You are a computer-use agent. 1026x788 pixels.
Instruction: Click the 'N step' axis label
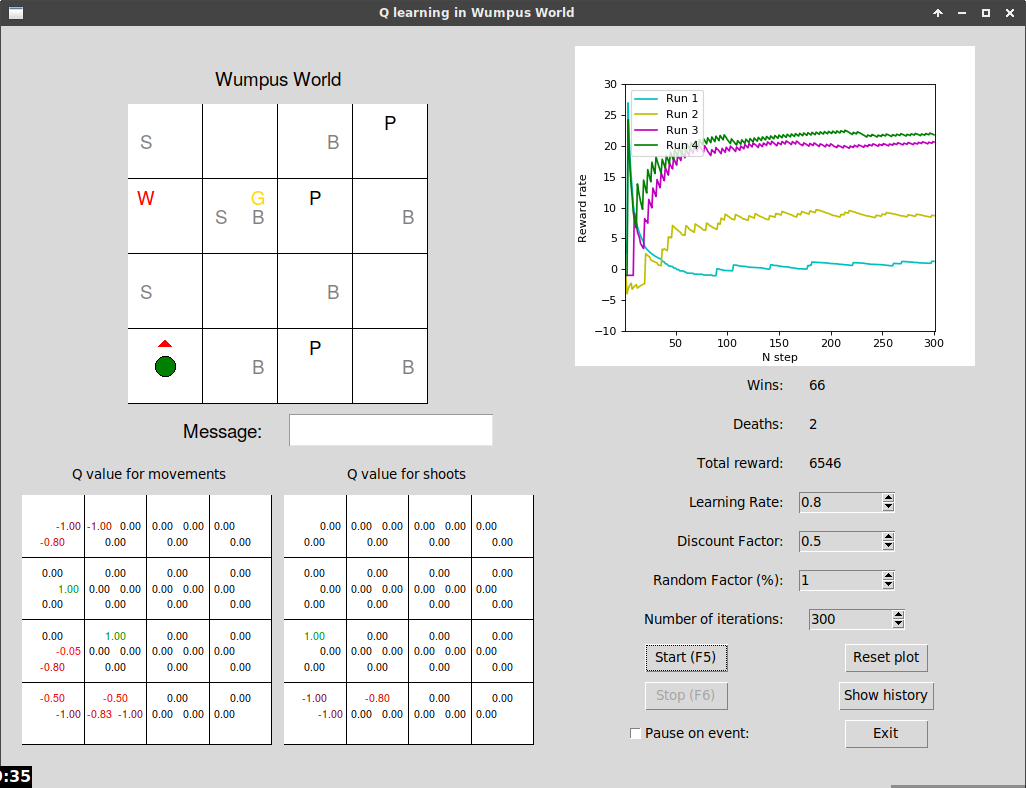(x=779, y=357)
